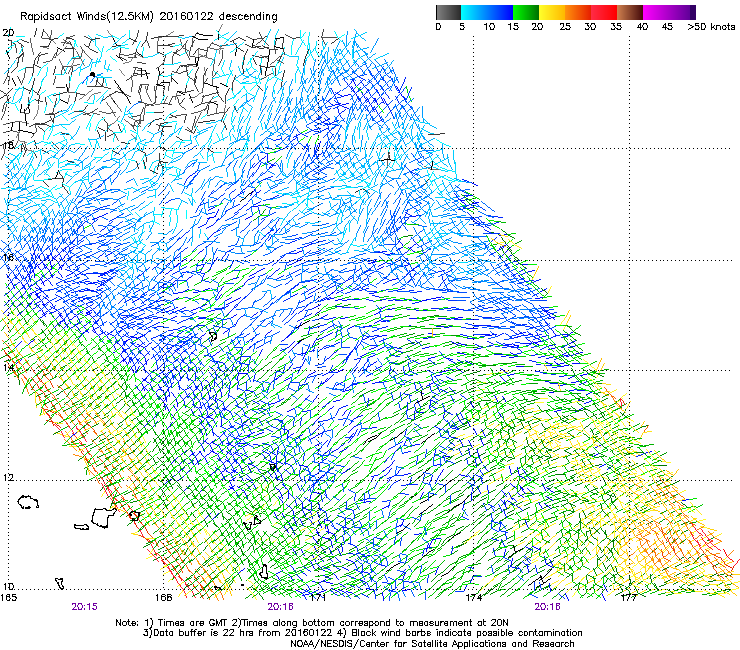Click the legend scale label '30'
The height and width of the screenshot is (650, 740).
coord(590,27)
